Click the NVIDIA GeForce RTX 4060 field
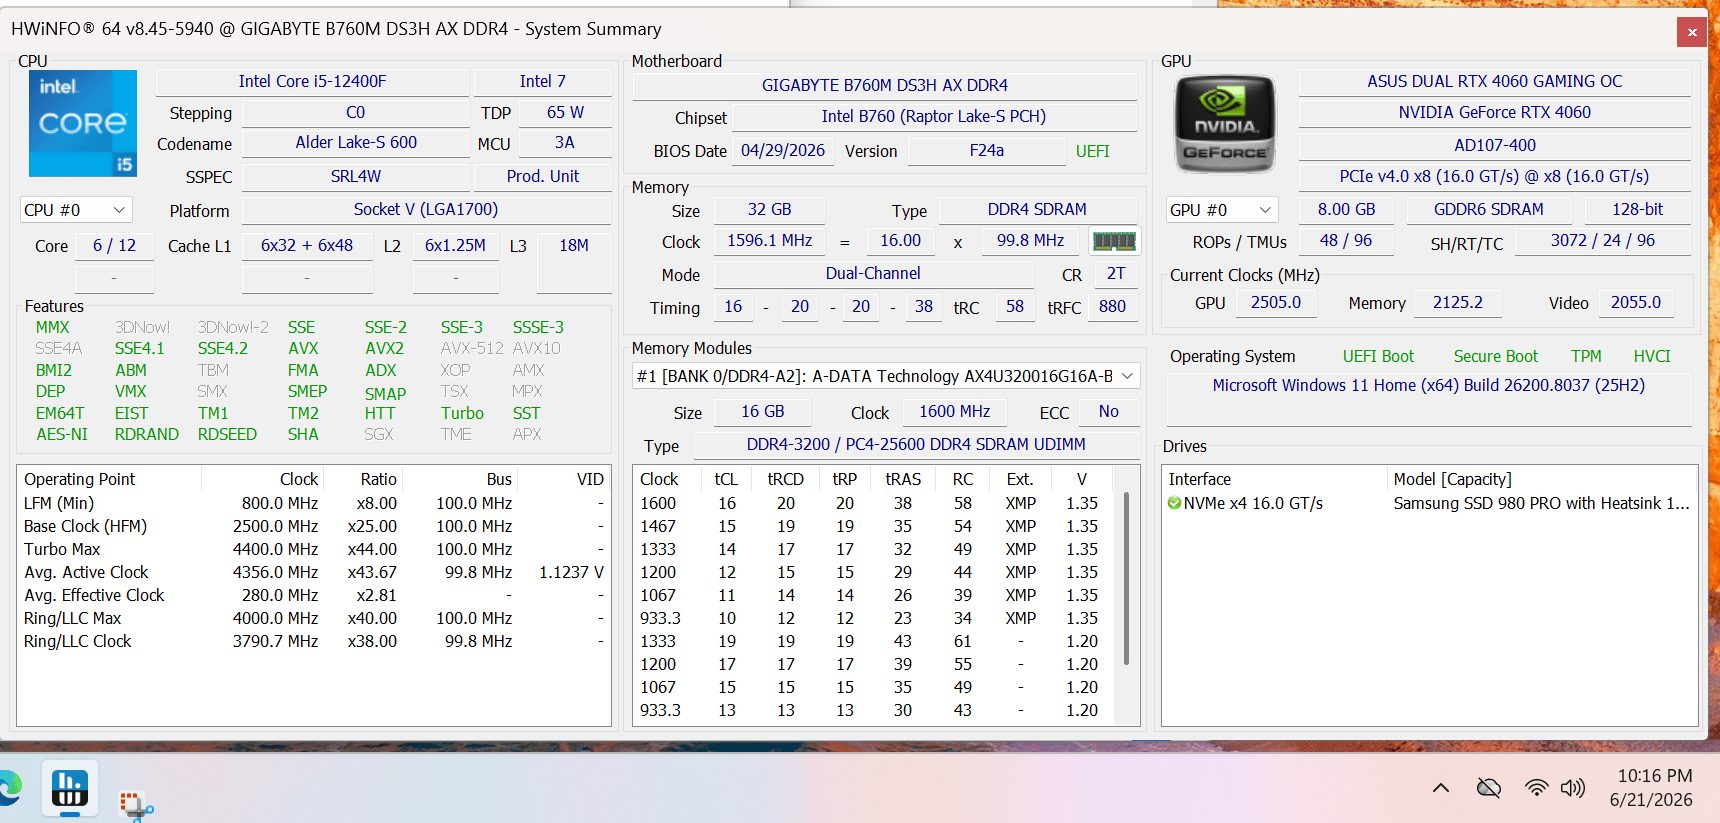1720x823 pixels. coord(1495,113)
